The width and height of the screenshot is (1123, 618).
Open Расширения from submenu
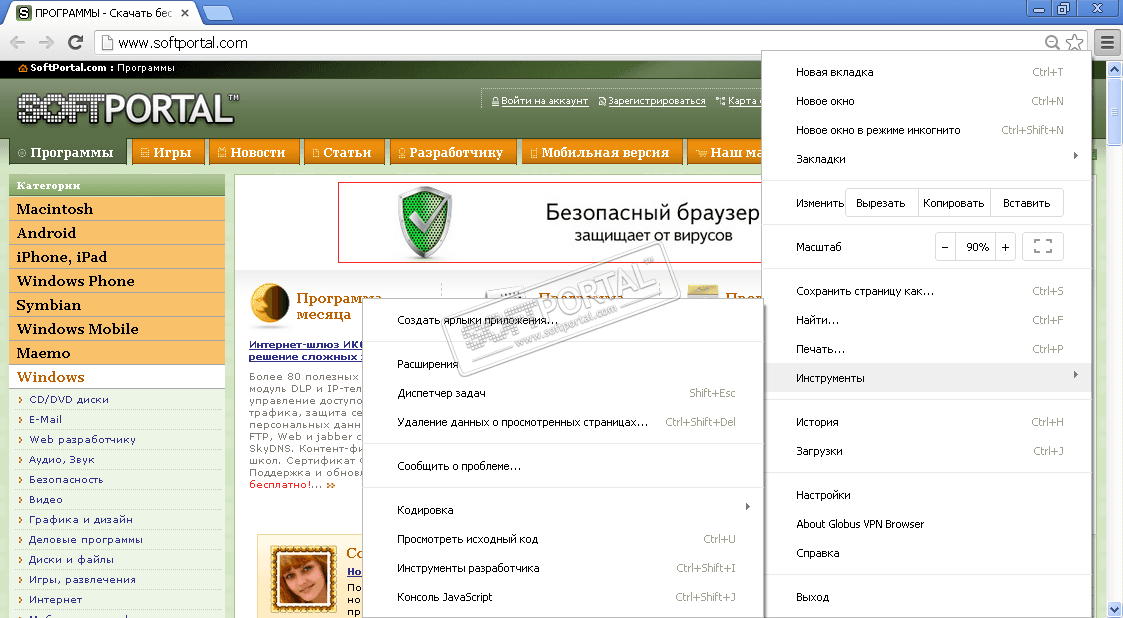(x=564, y=364)
